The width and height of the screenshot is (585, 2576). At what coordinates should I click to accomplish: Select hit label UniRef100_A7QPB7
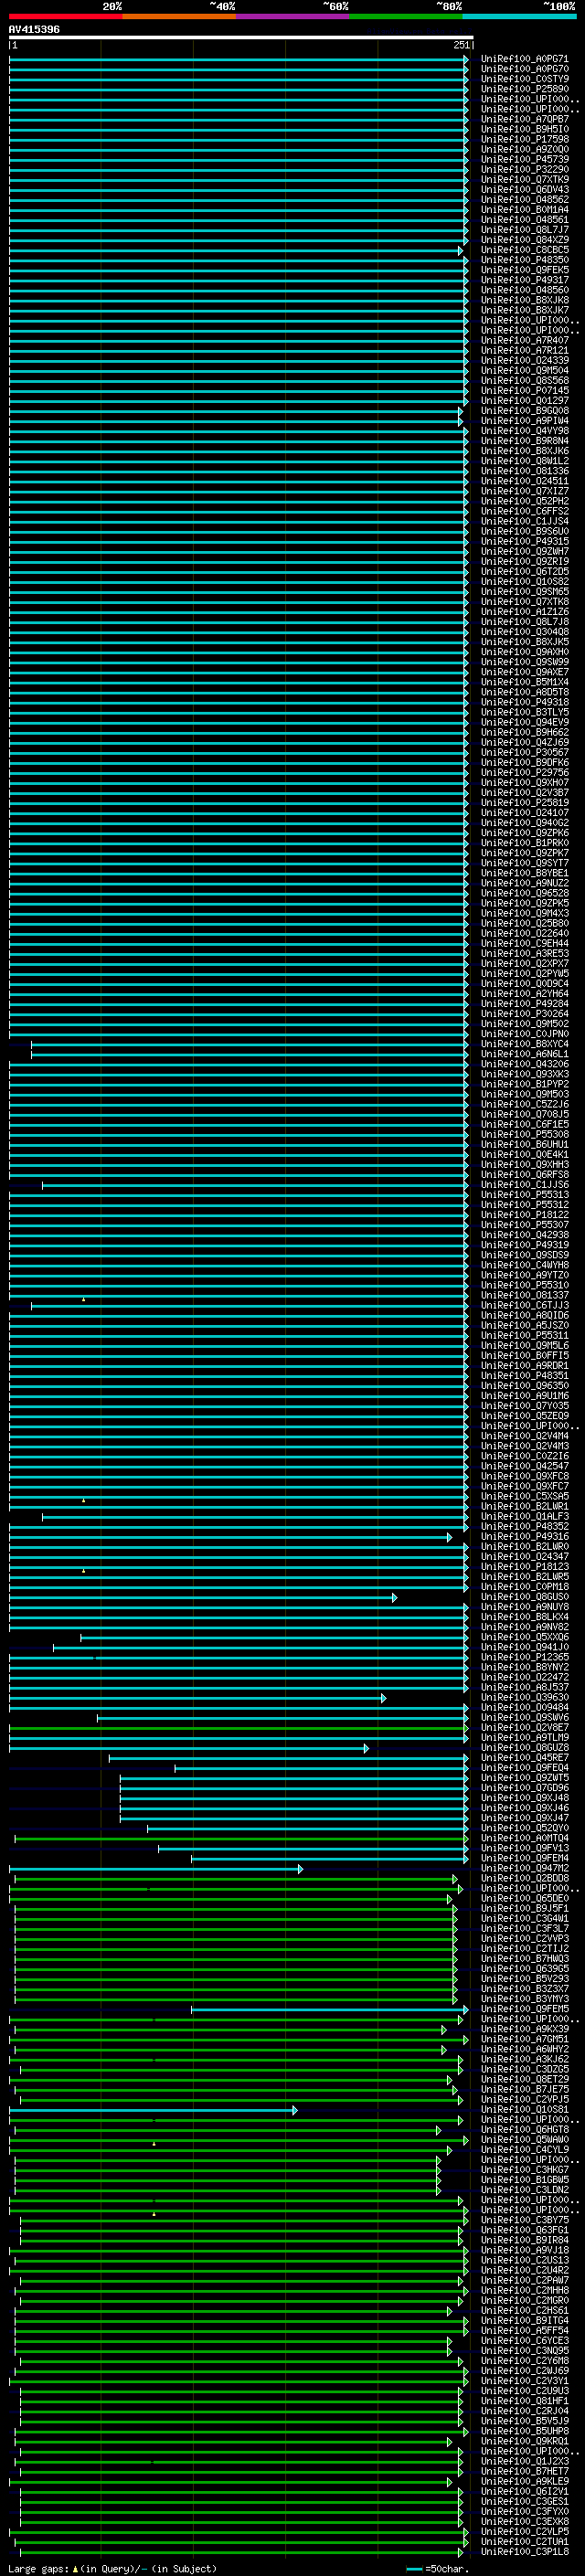pos(524,119)
